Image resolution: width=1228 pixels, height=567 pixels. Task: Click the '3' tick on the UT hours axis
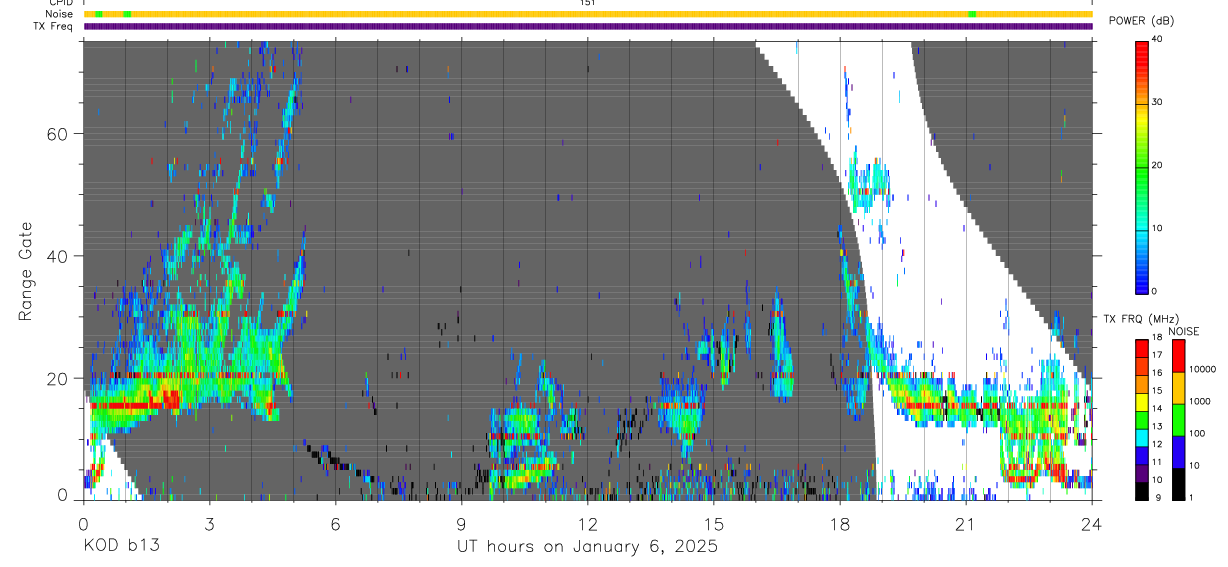click(209, 524)
